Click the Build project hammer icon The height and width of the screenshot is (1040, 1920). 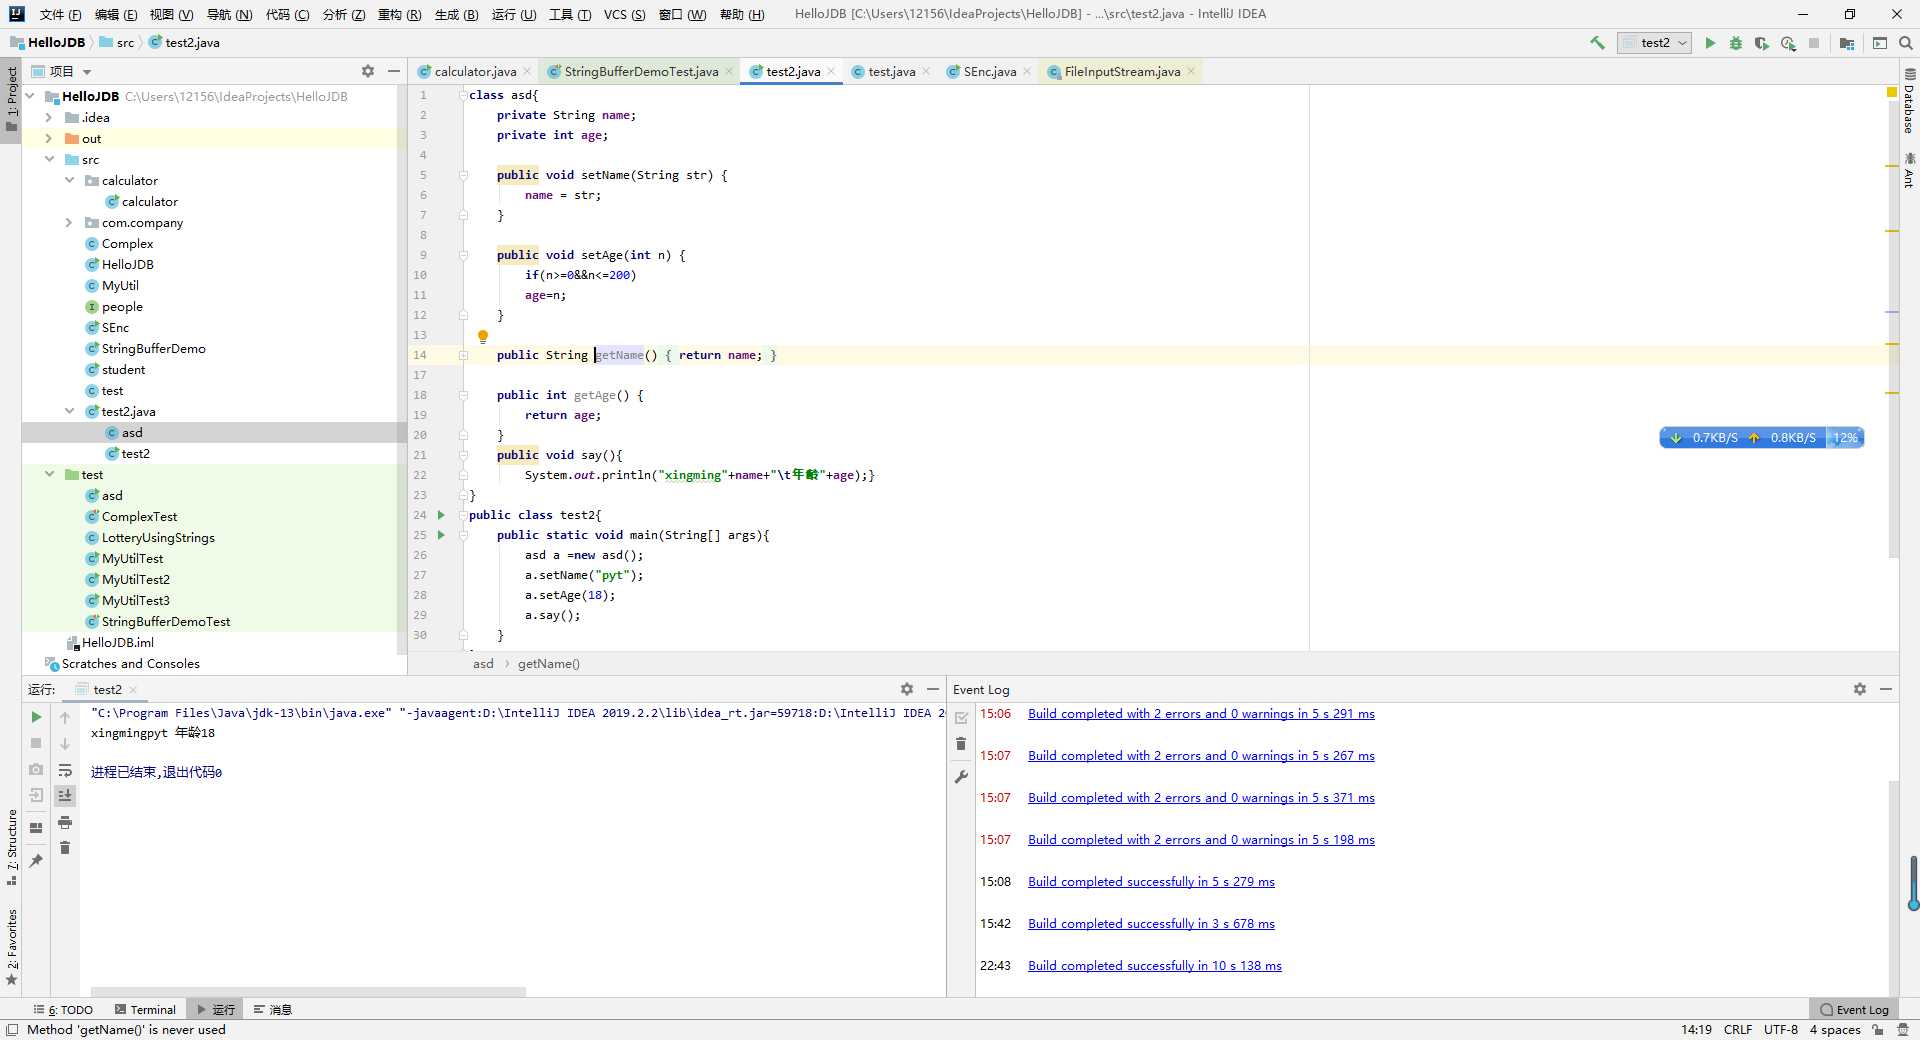[1597, 43]
